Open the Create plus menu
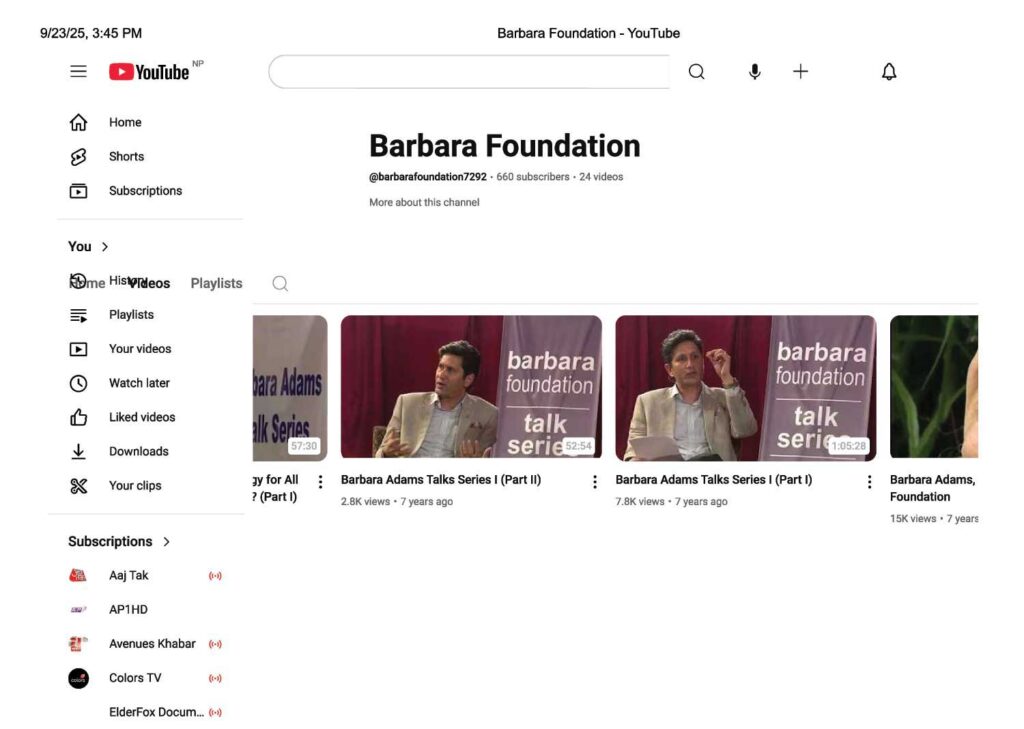Image resolution: width=1024 pixels, height=729 pixels. 800,72
